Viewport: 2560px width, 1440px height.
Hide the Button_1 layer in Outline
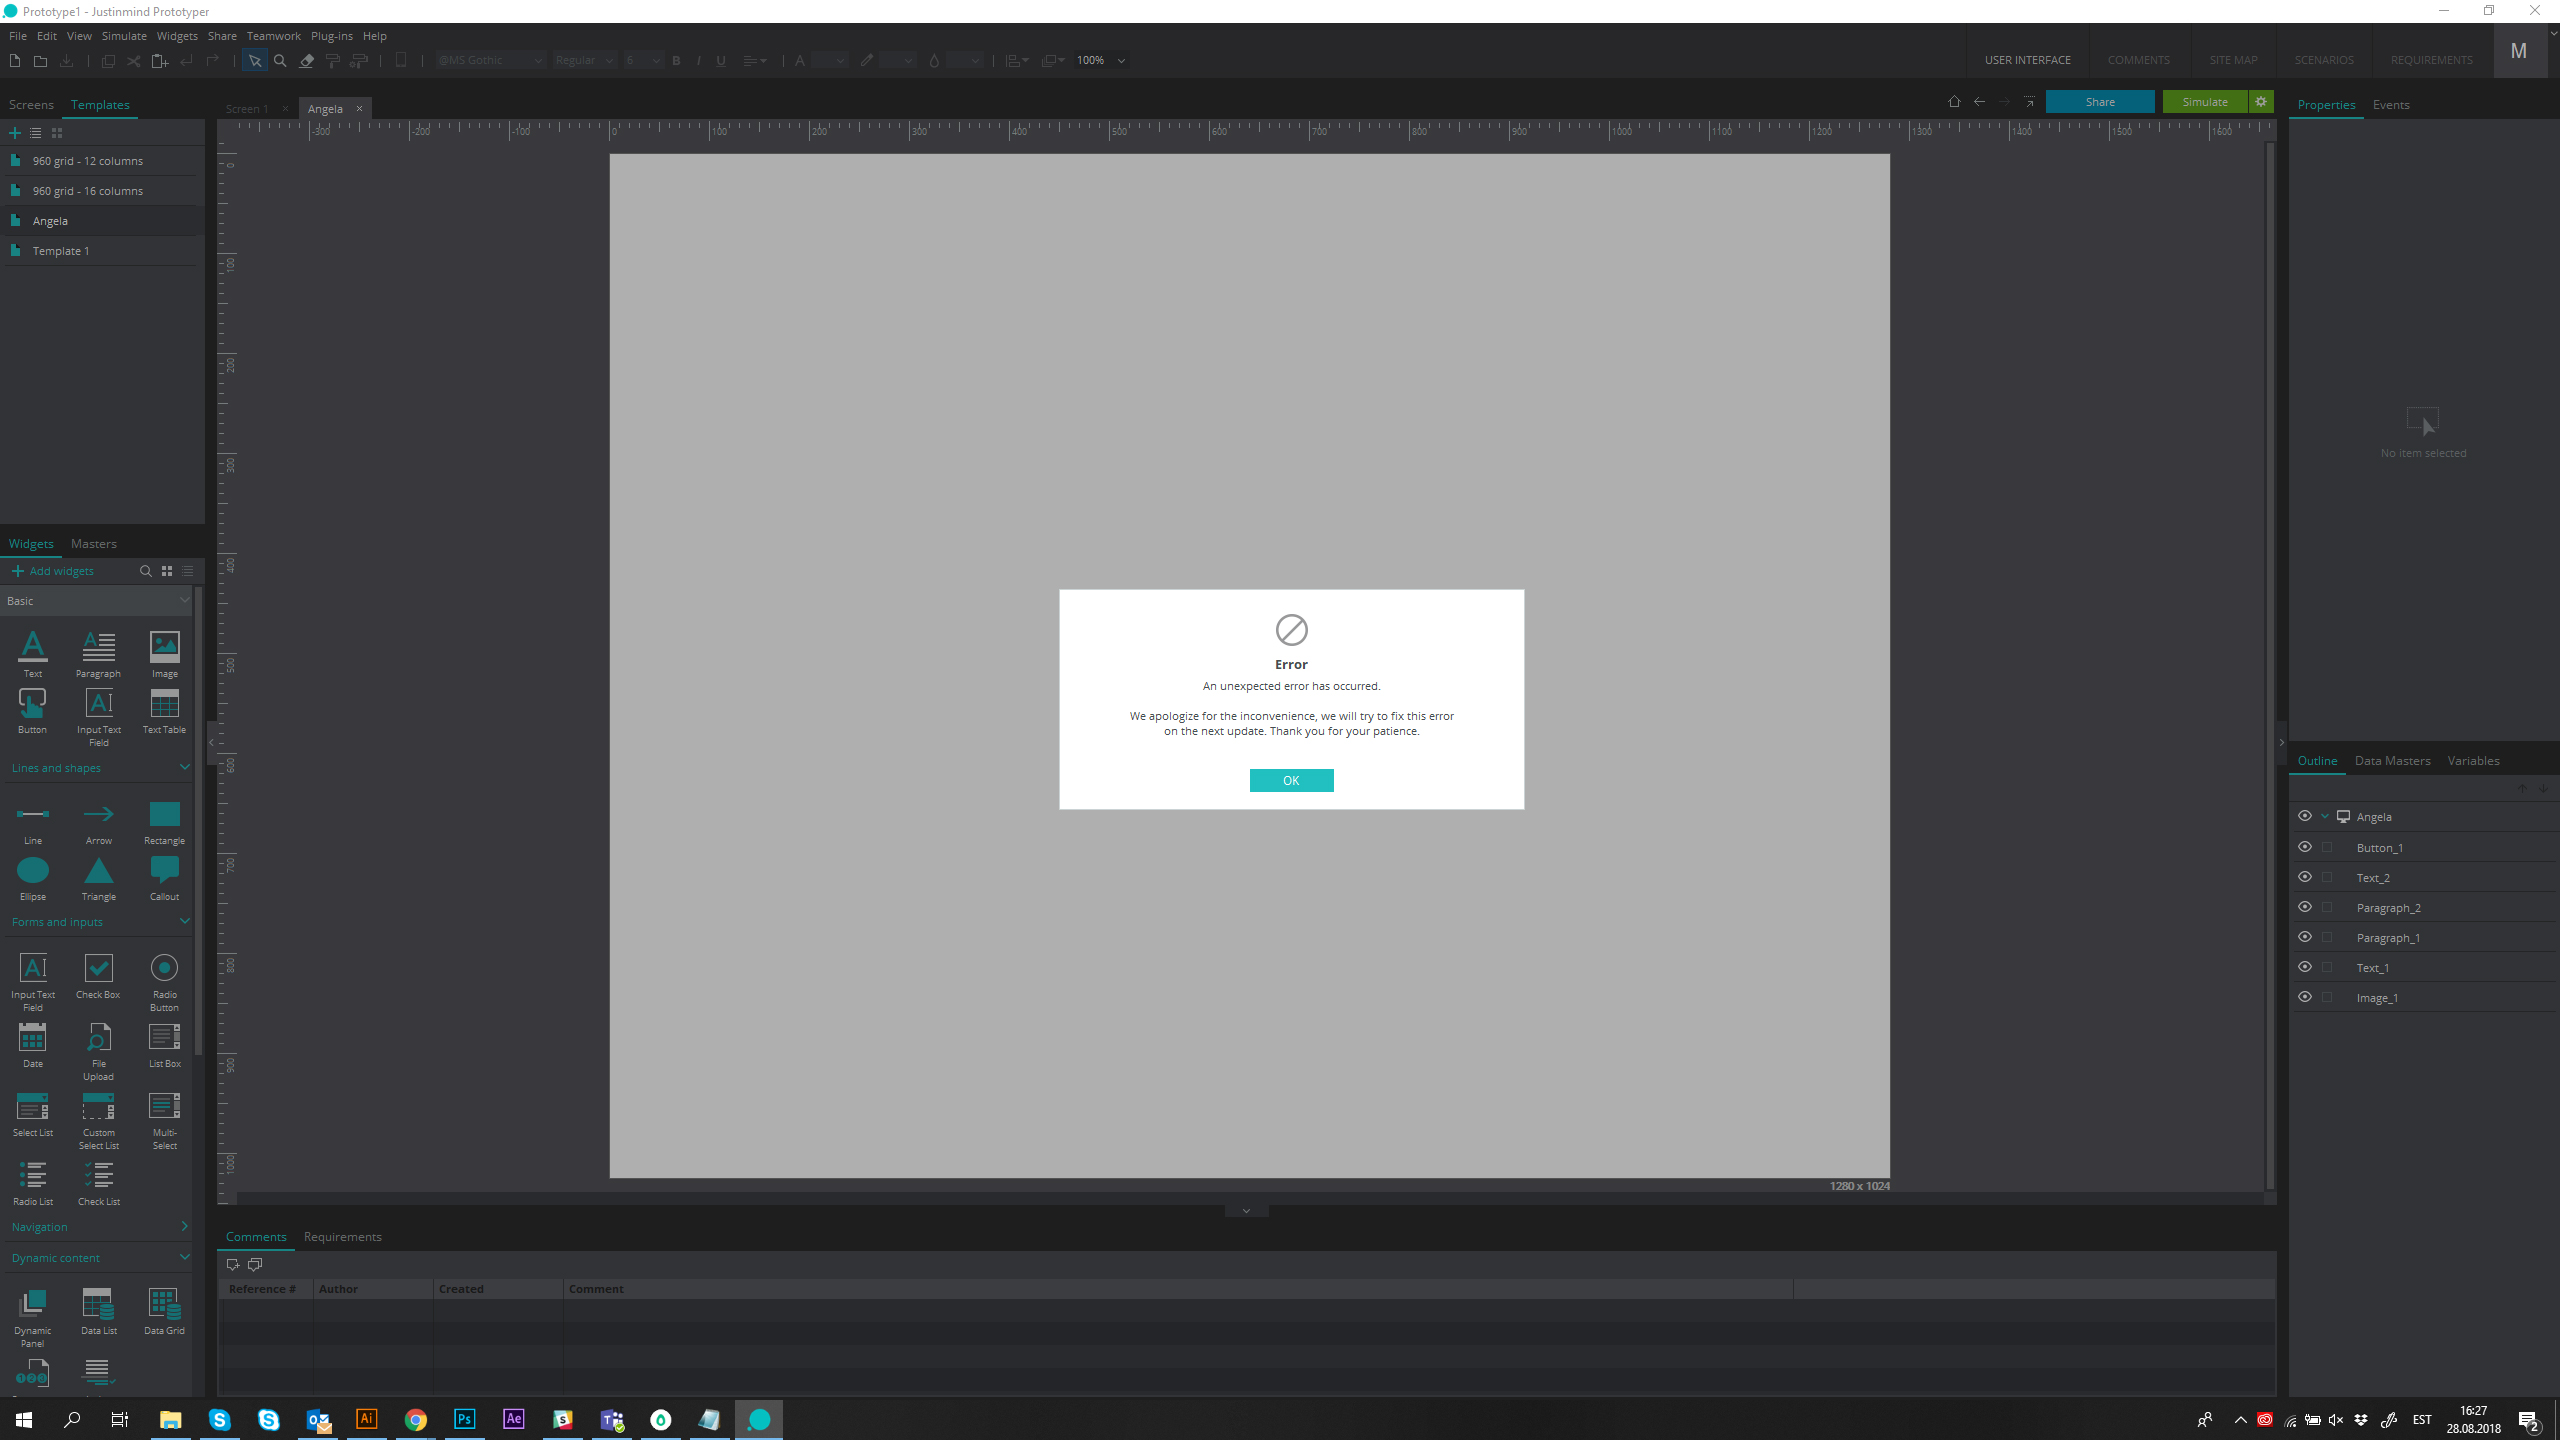coord(2305,847)
